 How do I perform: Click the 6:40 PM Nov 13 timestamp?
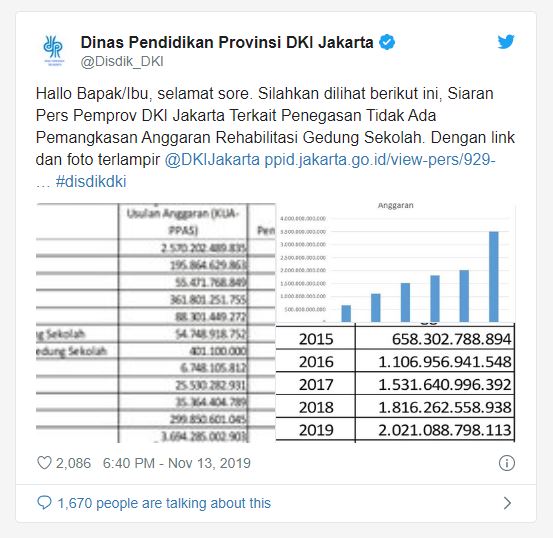coord(177,463)
